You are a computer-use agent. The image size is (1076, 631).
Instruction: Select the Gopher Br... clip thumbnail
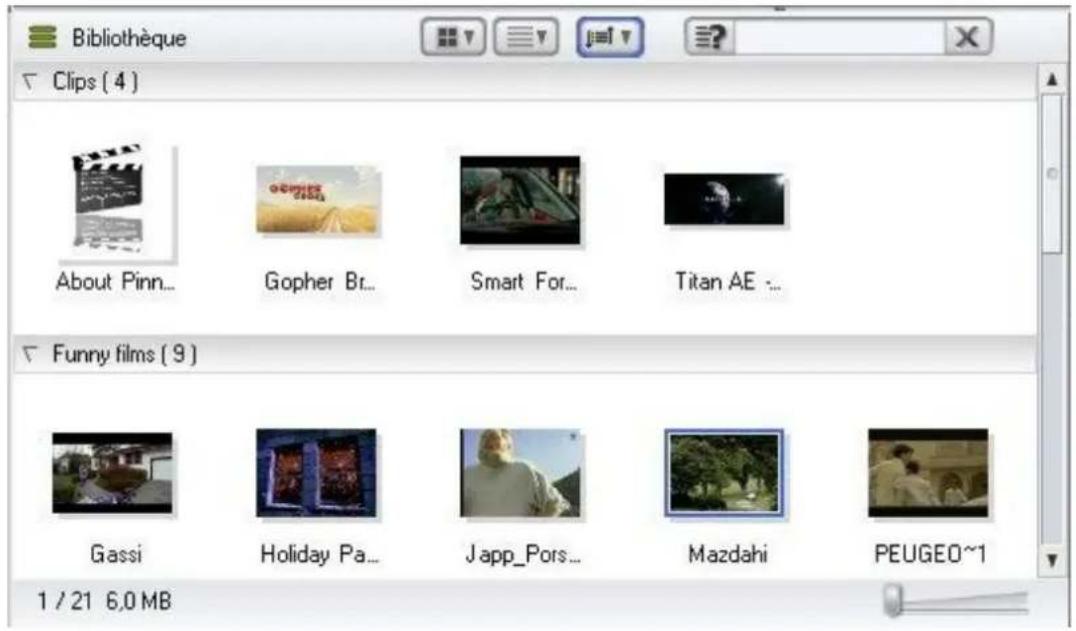click(318, 200)
